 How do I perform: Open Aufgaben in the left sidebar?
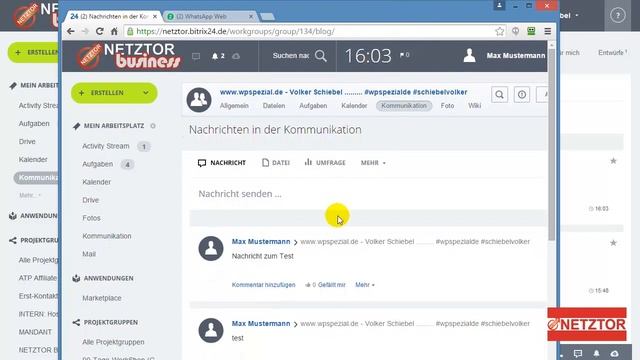(98, 164)
